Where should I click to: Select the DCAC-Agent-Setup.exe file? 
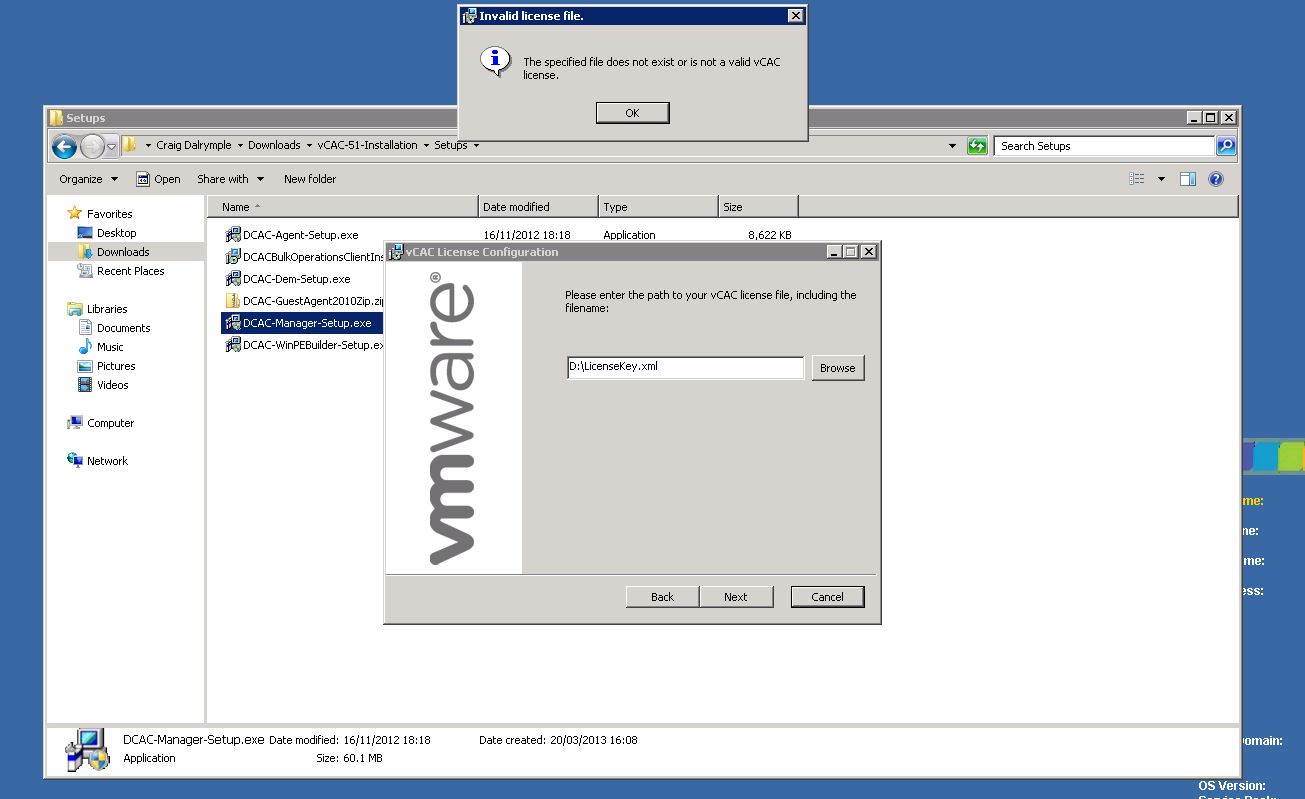pos(300,235)
